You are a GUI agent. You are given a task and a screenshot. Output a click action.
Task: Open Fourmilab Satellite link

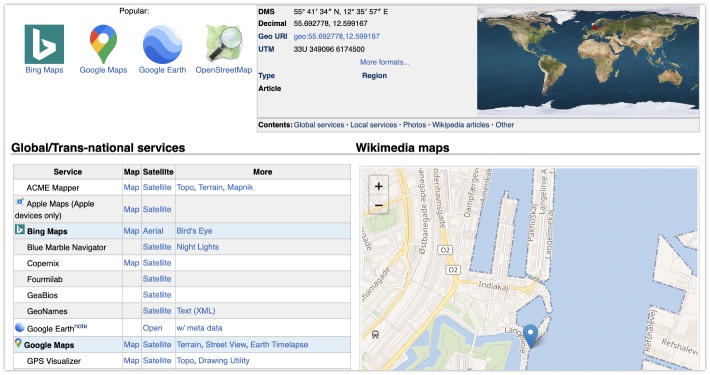pos(157,279)
